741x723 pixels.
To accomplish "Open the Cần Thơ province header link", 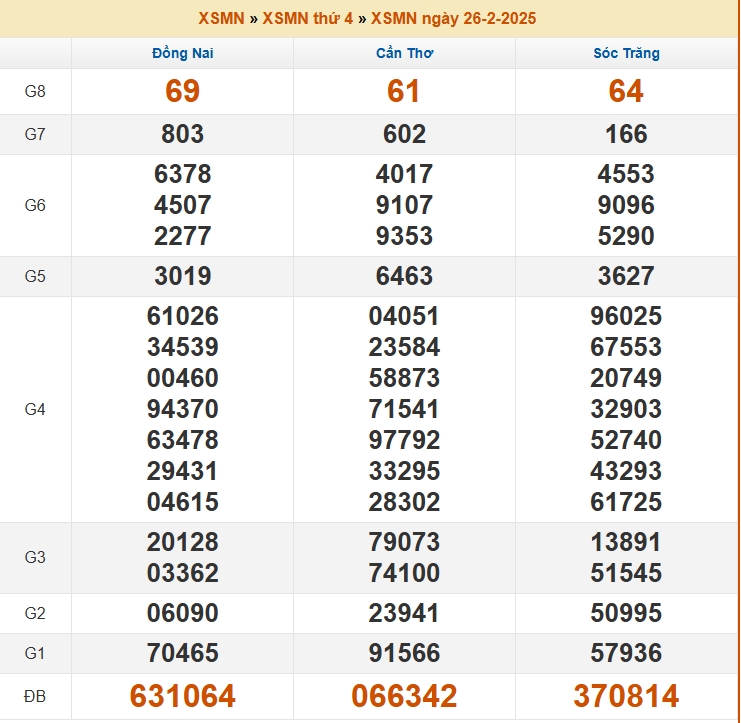I will coord(405,53).
